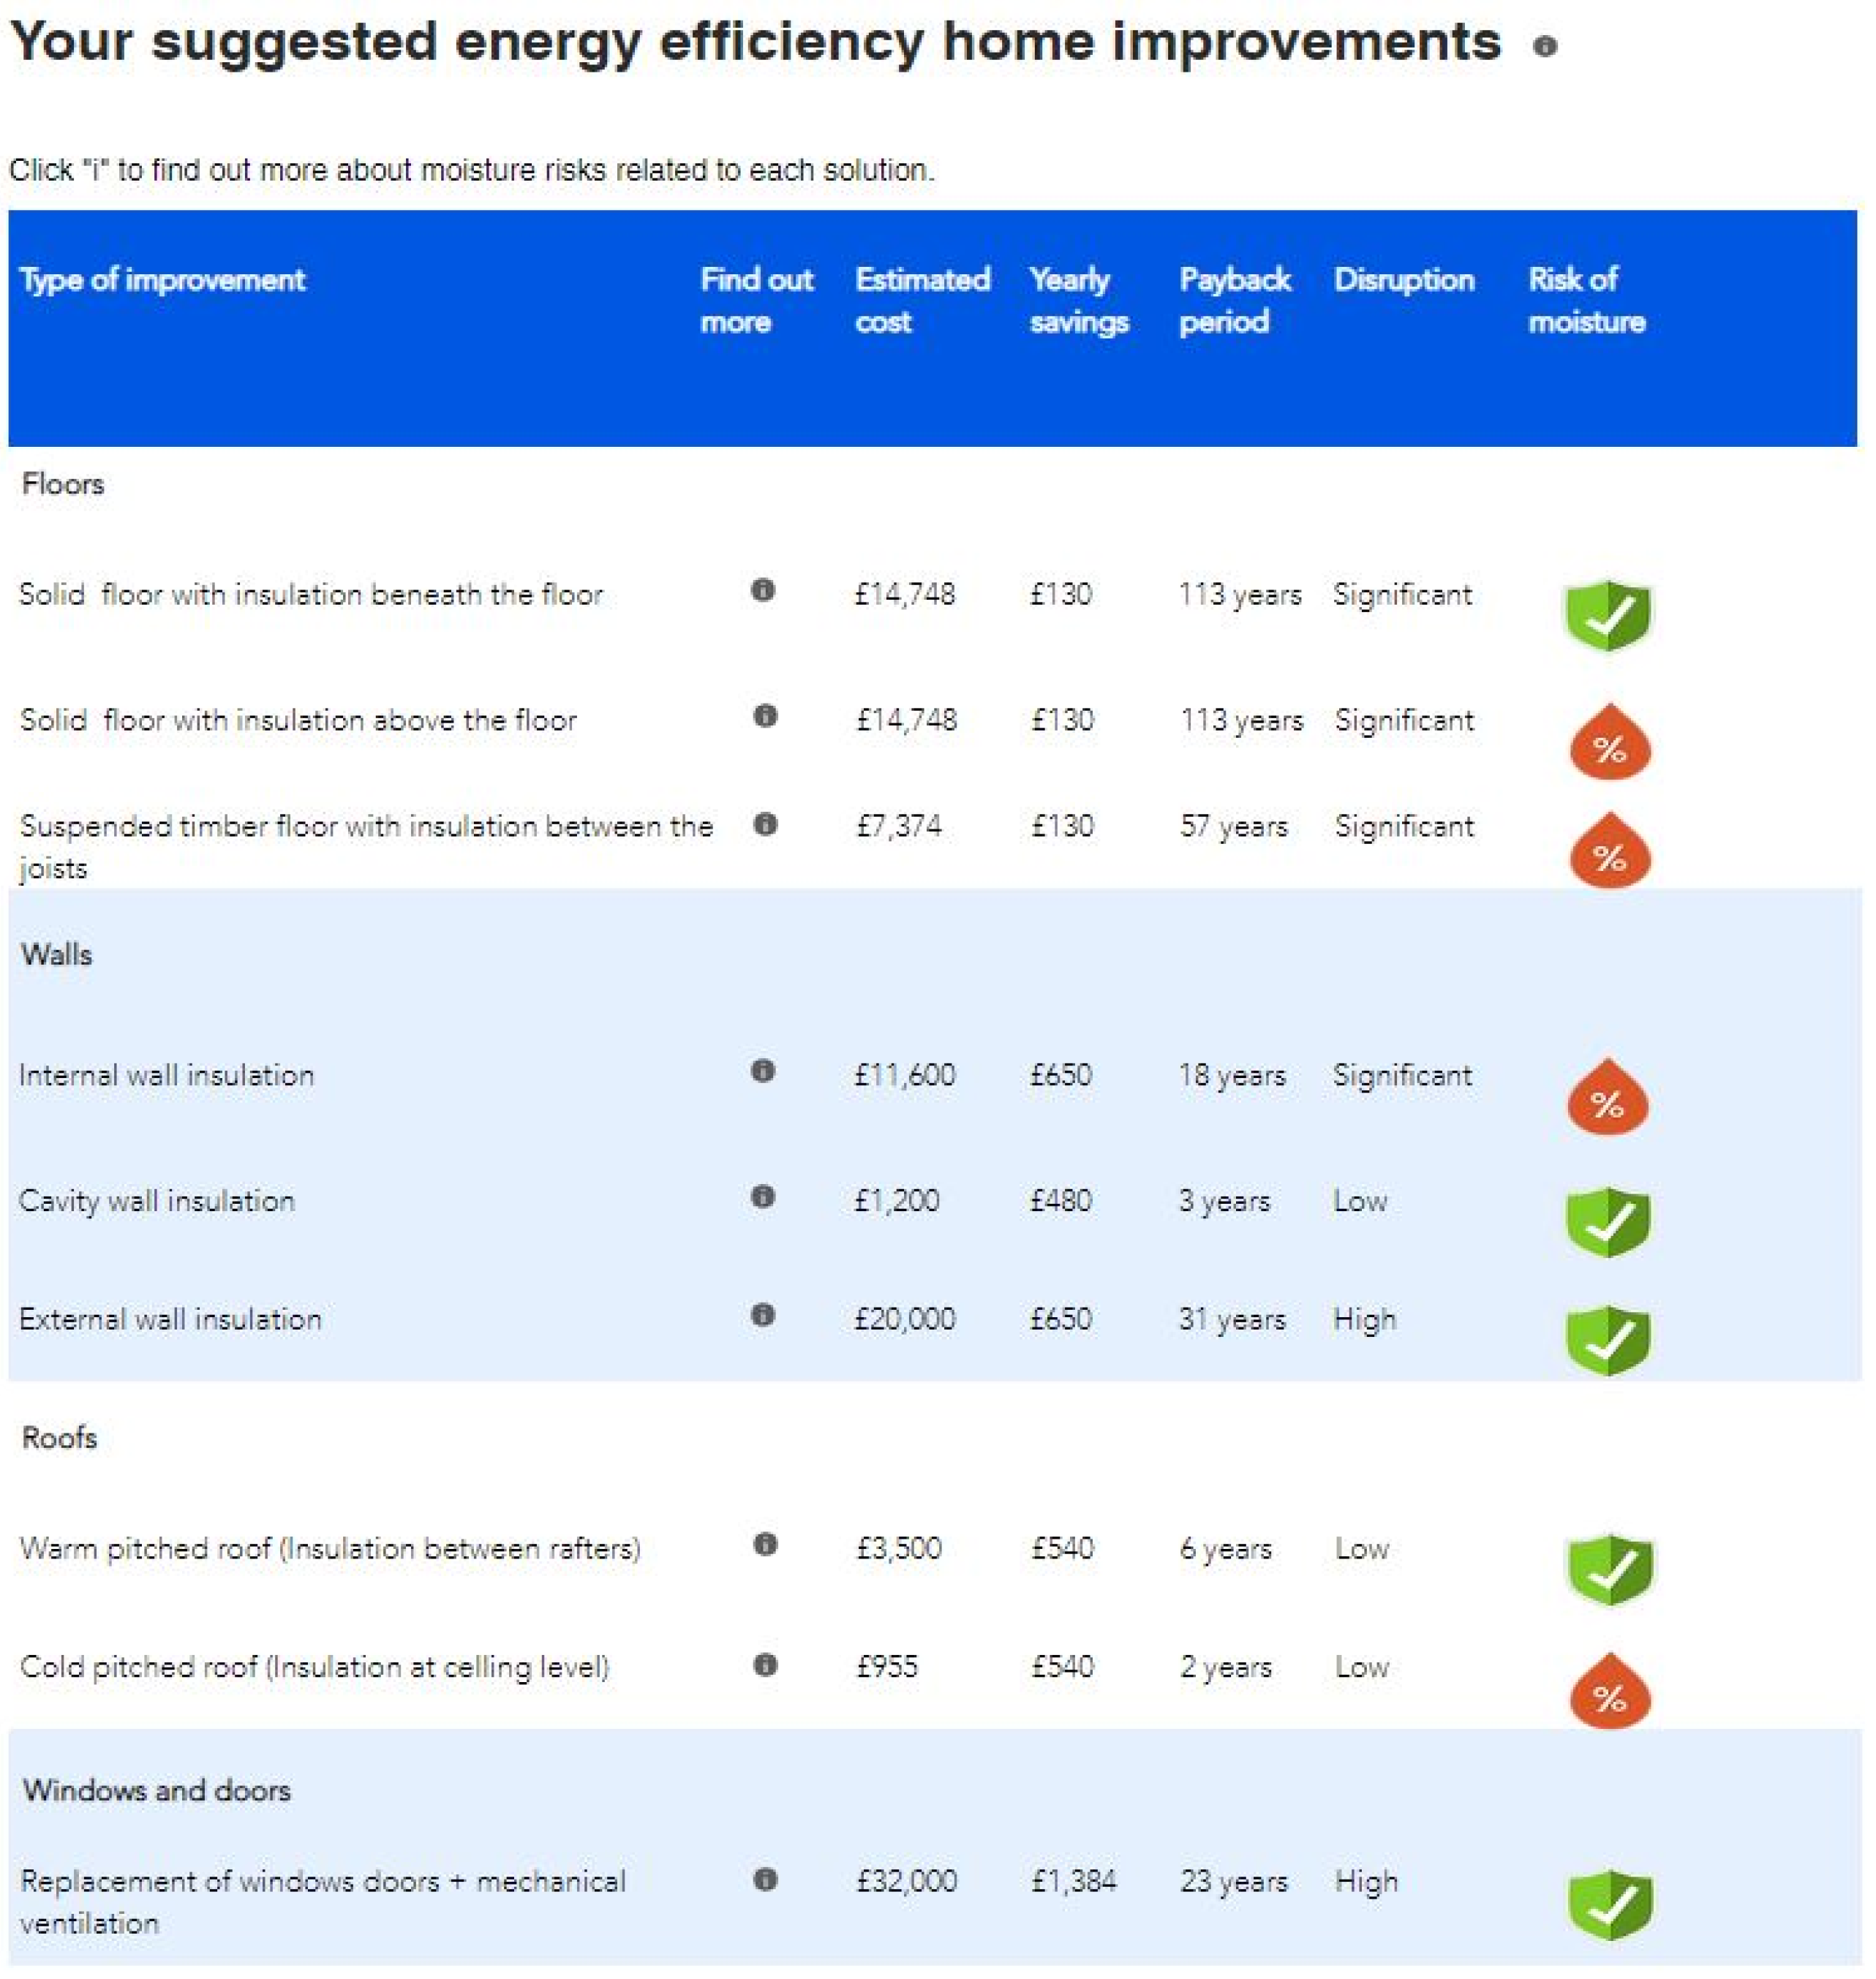View info for windows and doors replacement

pos(765,1879)
